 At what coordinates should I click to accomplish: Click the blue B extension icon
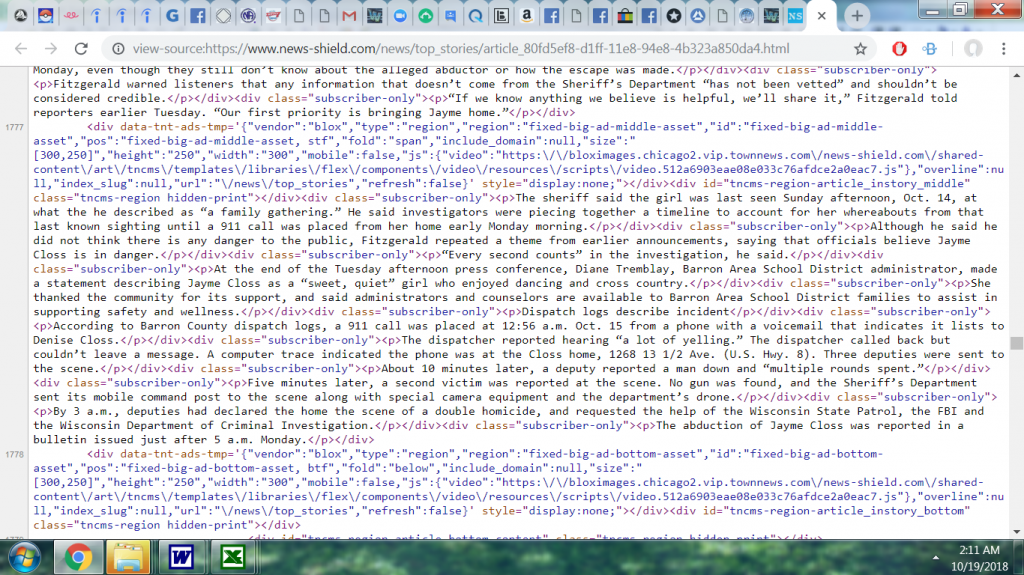(929, 48)
